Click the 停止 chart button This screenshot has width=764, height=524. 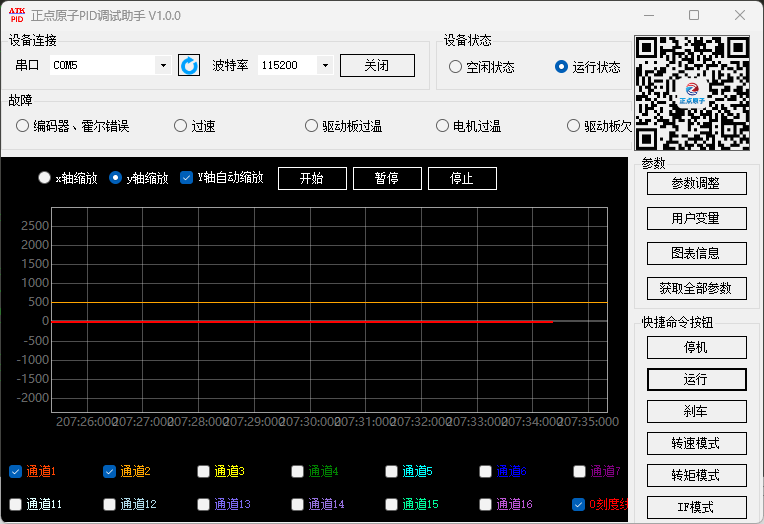[462, 178]
